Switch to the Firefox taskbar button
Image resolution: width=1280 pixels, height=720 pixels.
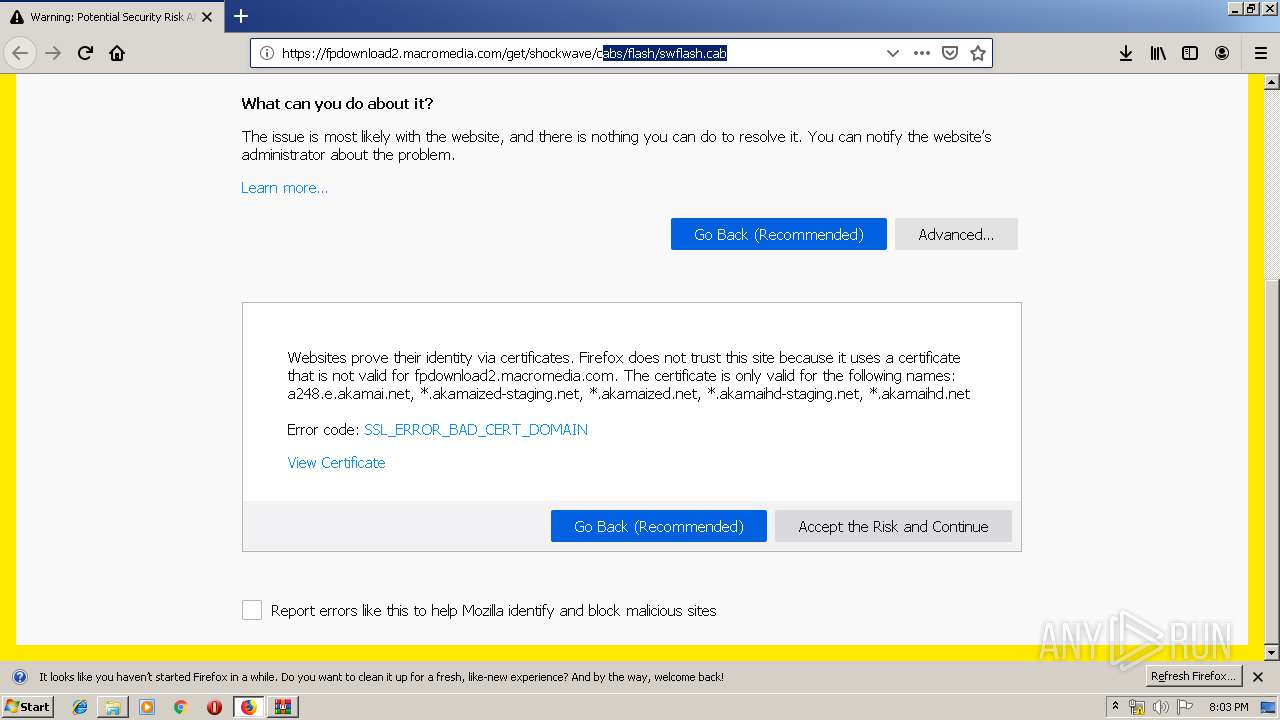pyautogui.click(x=248, y=707)
